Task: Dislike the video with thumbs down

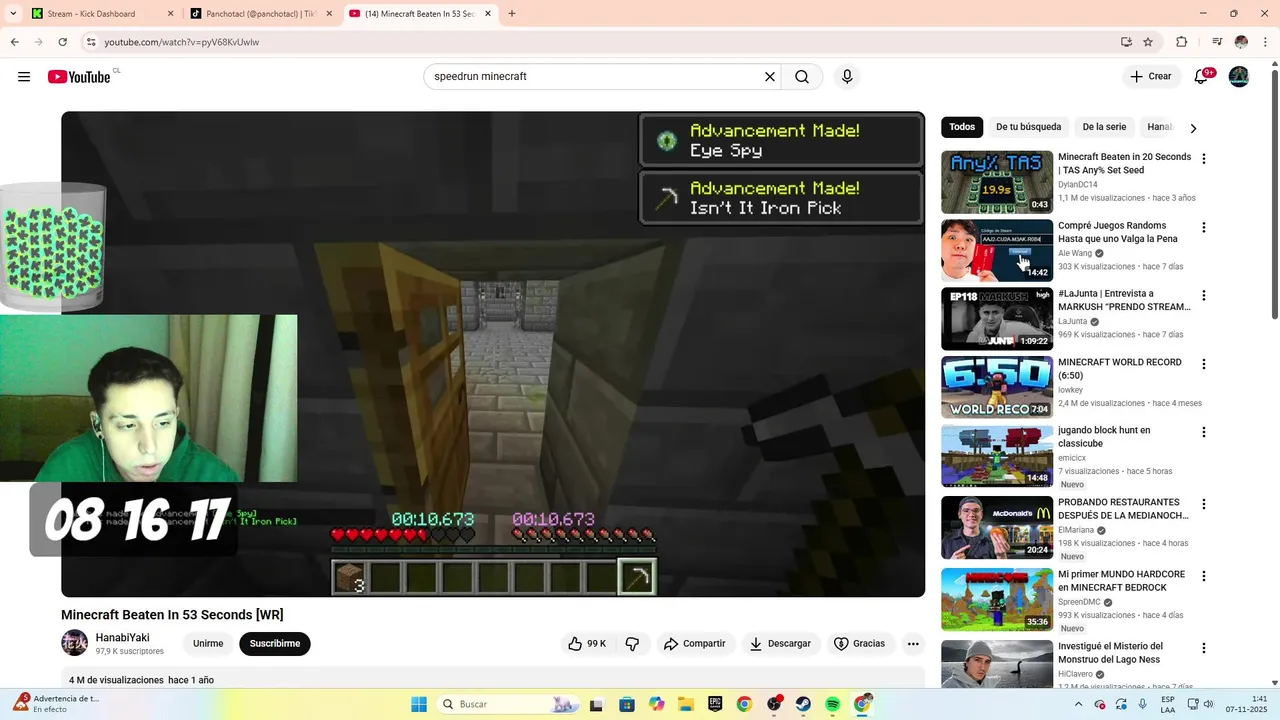Action: pos(632,644)
